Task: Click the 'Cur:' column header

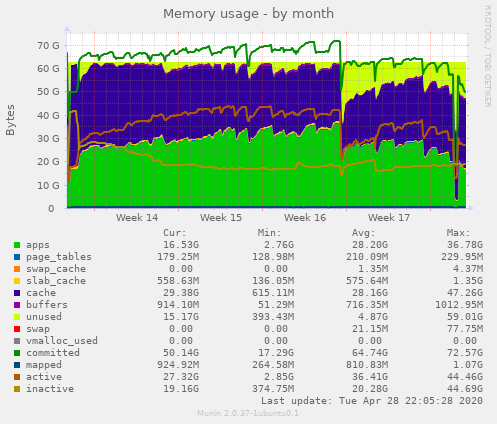Action: [175, 233]
